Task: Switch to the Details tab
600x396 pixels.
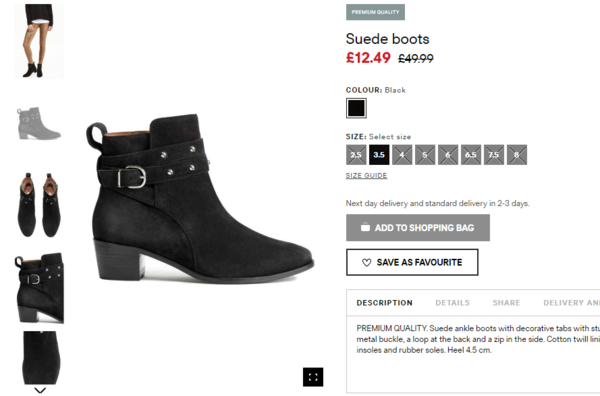Action: tap(452, 303)
